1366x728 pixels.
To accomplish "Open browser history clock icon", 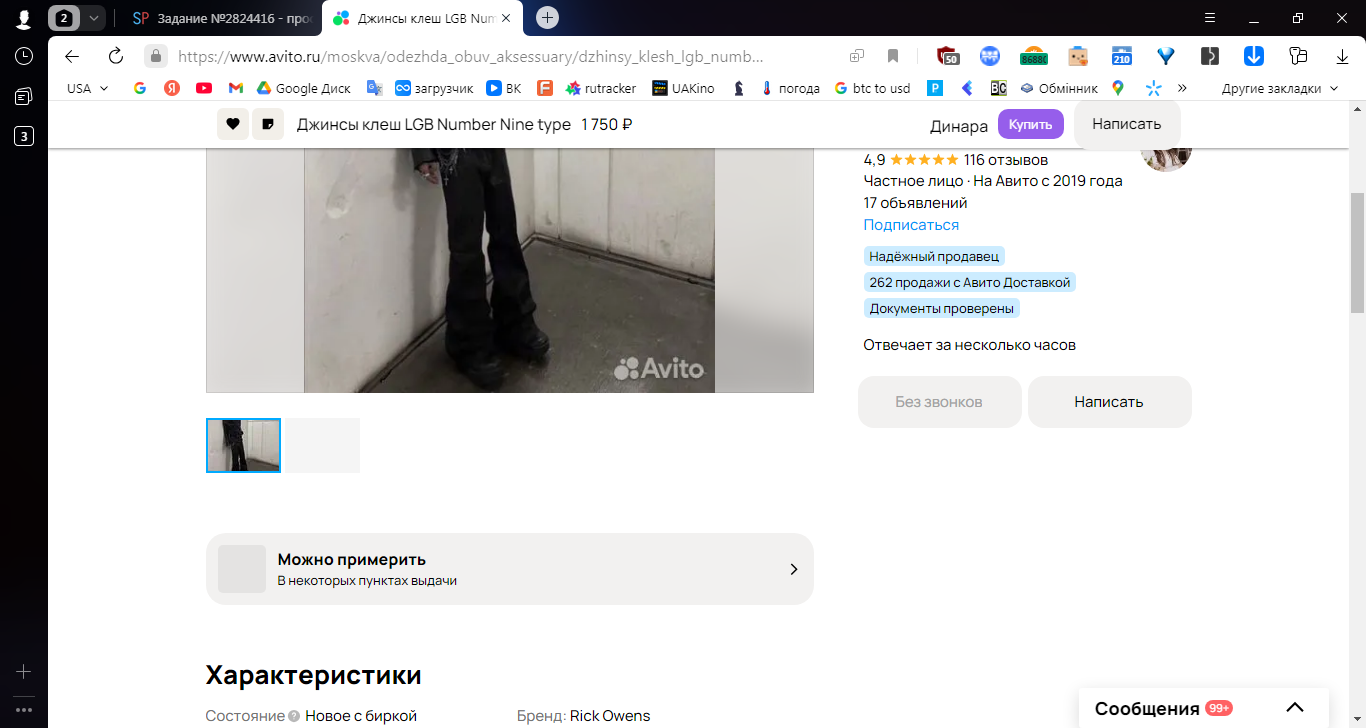I will (x=24, y=56).
